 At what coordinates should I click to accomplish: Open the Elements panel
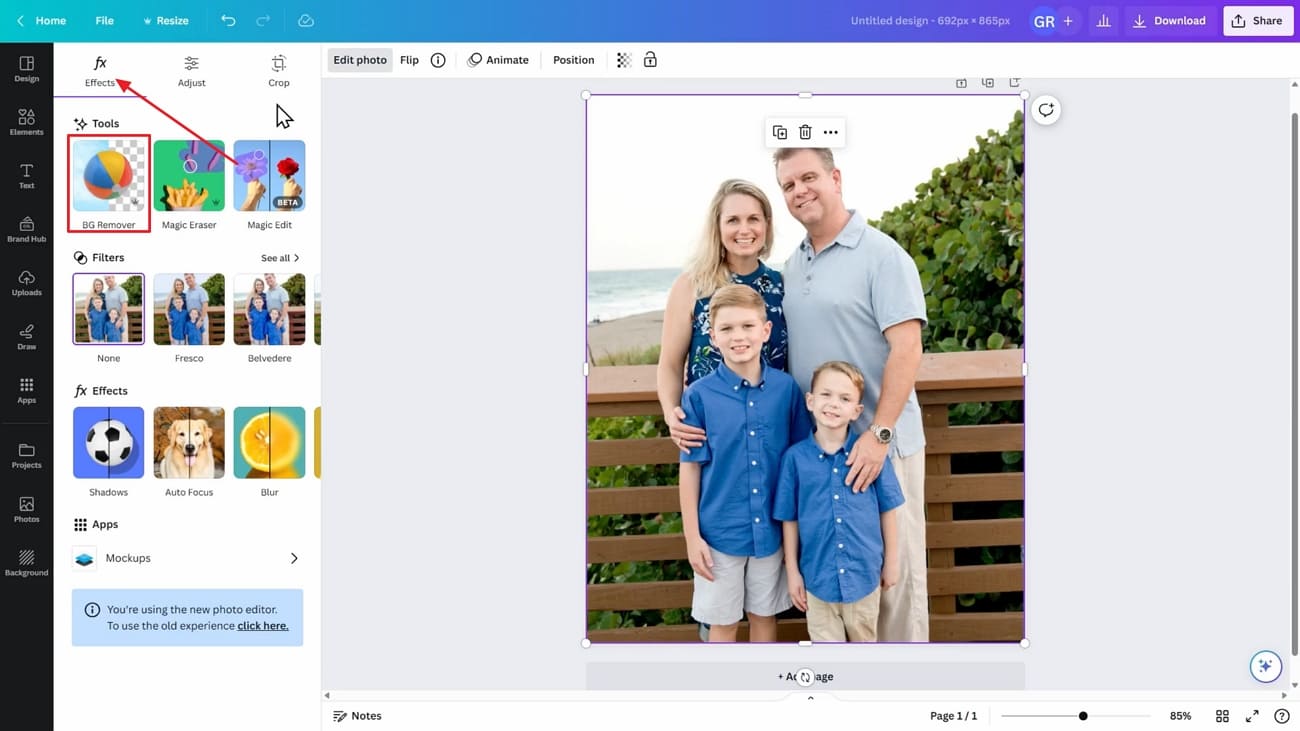(27, 122)
